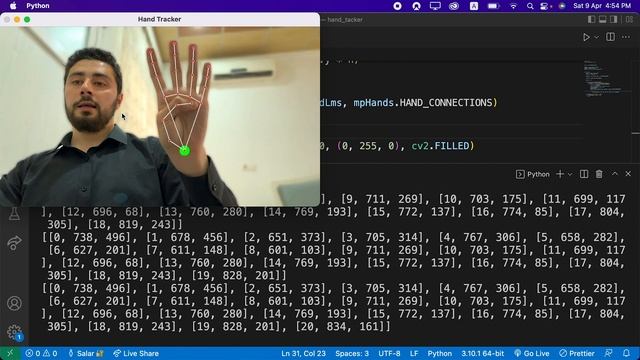The width and height of the screenshot is (640, 360).
Task: Change language mode via Python
Action: point(440,353)
